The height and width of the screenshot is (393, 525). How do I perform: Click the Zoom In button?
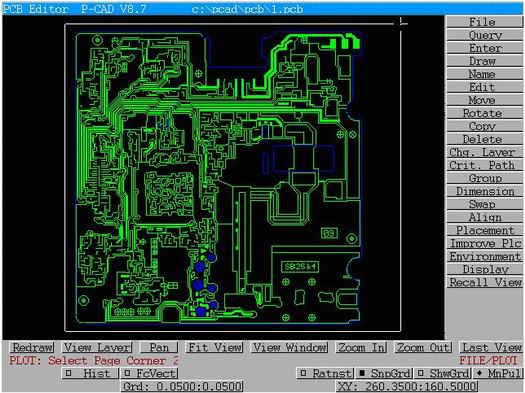361,347
